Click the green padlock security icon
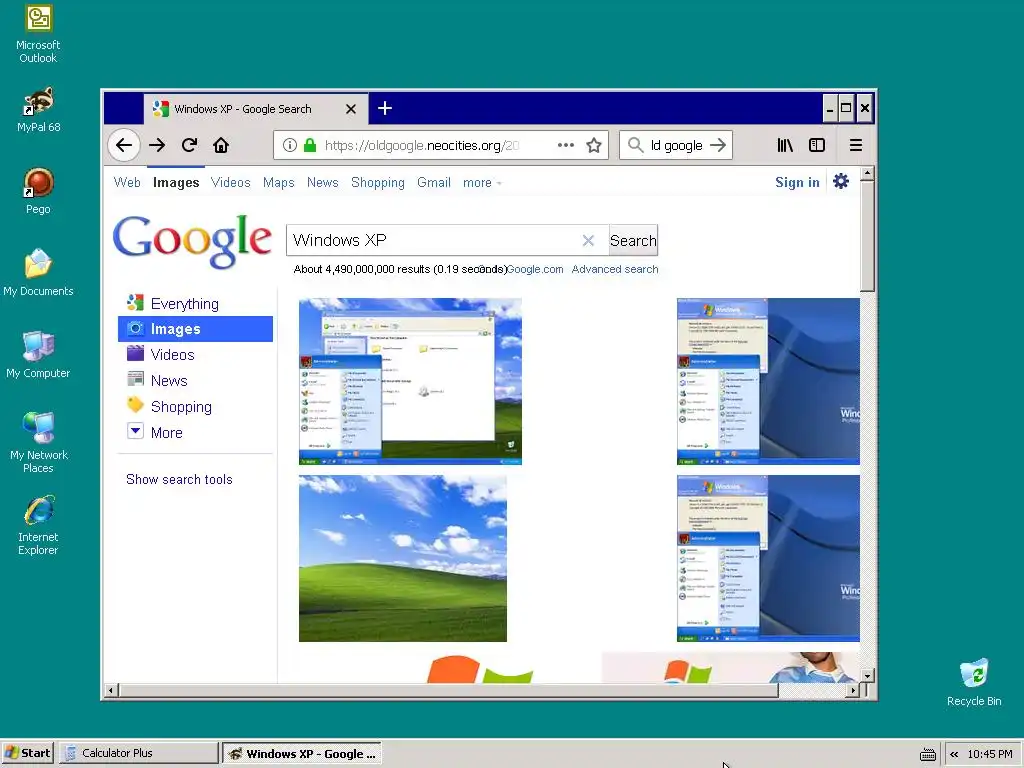 pyautogui.click(x=310, y=145)
